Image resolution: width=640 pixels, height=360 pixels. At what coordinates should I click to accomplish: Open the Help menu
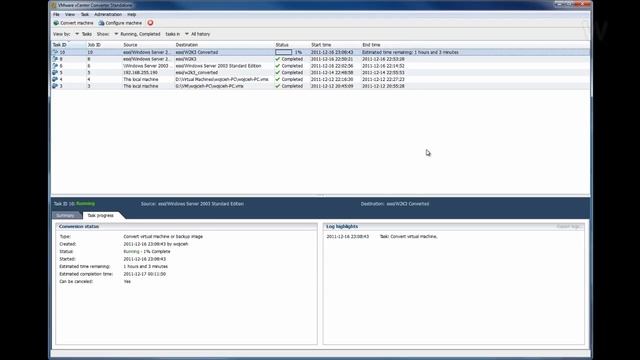pyautogui.click(x=131, y=15)
